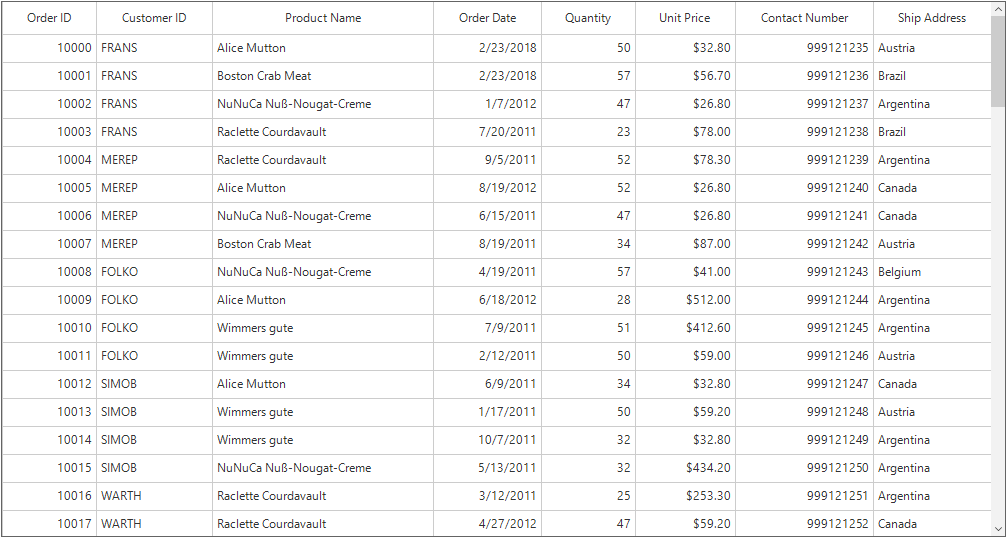Select order ID cell 10010
Viewport: 1007px width, 538px height.
click(x=49, y=328)
